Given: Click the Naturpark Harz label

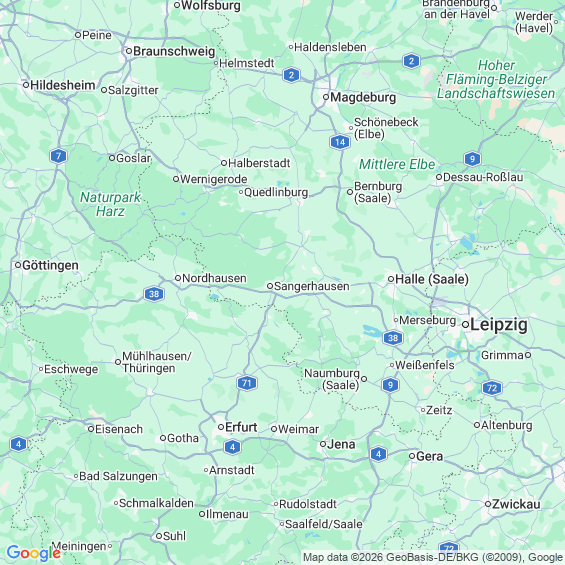Looking at the screenshot, I should click(x=110, y=204).
